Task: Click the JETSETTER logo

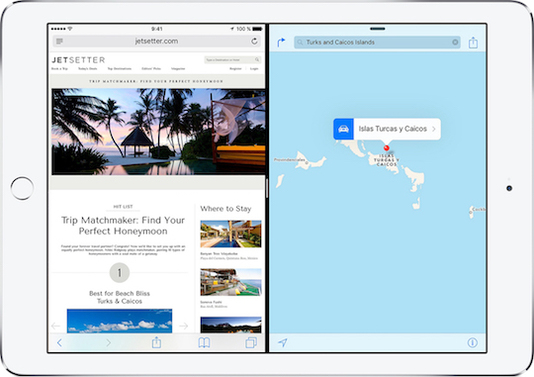Action: coord(78,60)
